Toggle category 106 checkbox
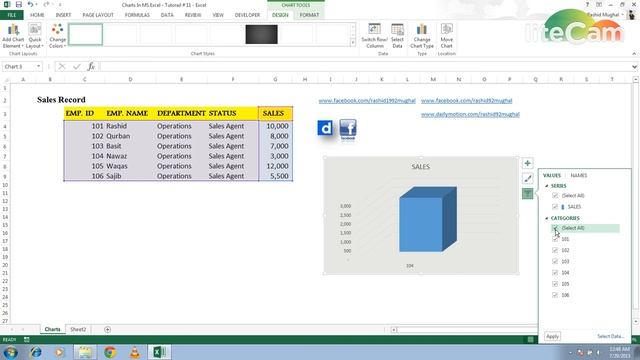This screenshot has width=640, height=360. pos(555,295)
